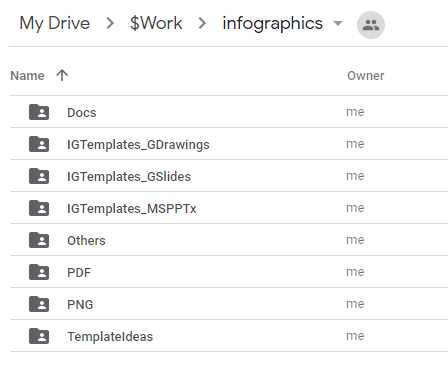Select the IGTemplates_MSPPTx folder icon
Screen dimensions: 448x367
[39, 208]
